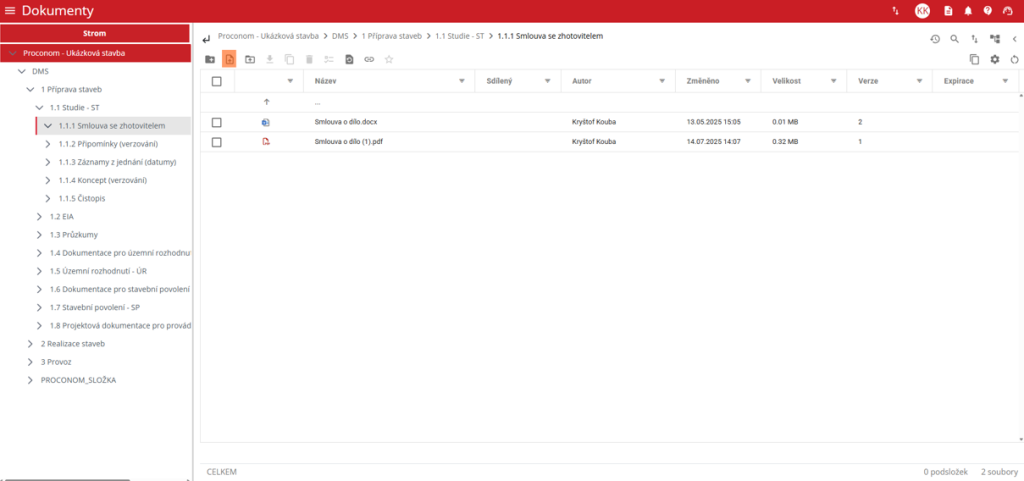The image size is (1024, 481).
Task: Open notifications bell in the header
Action: click(x=968, y=11)
